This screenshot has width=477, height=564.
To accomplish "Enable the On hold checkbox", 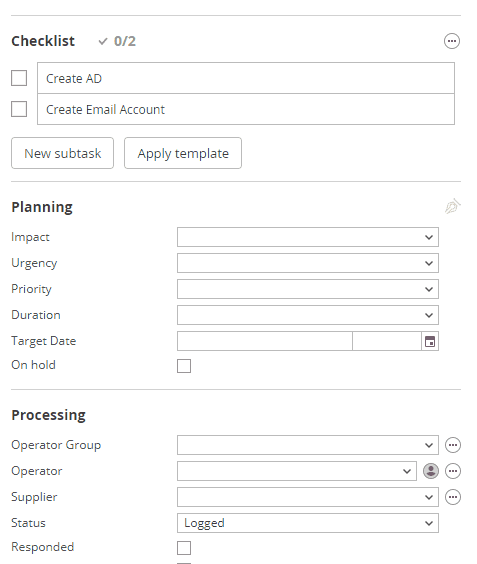I will 184,366.
